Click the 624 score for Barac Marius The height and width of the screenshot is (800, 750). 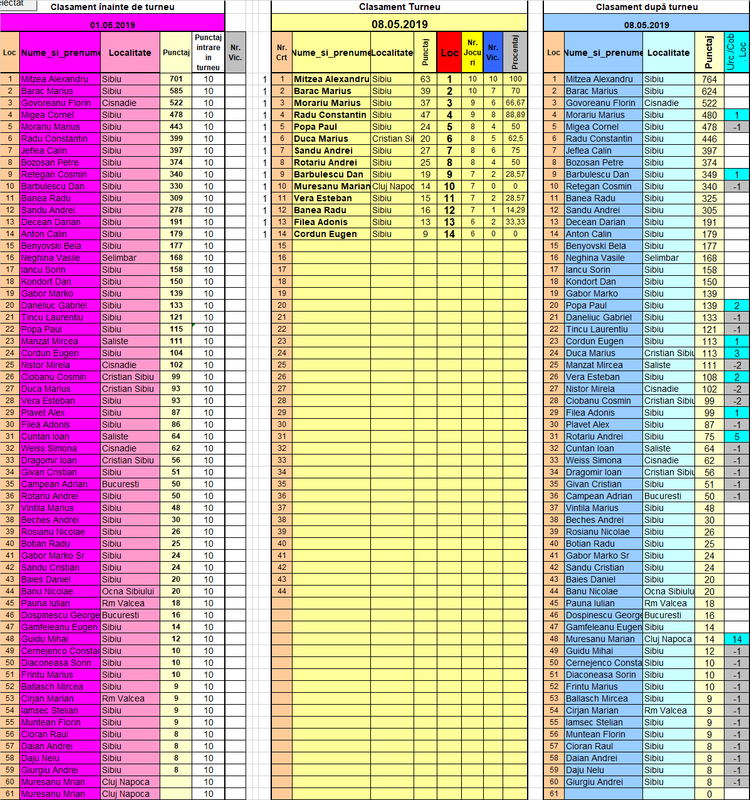pyautogui.click(x=709, y=91)
